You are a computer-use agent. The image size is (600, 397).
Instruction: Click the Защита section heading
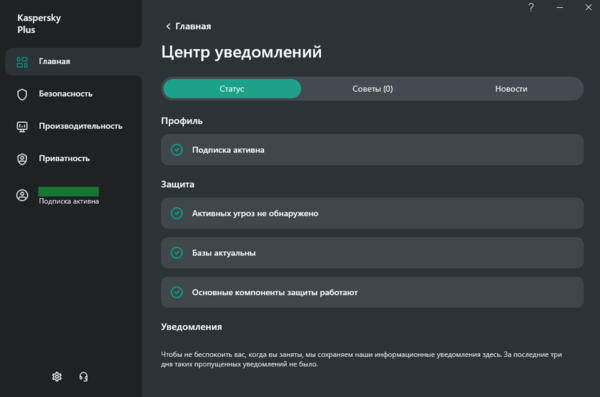pos(178,185)
